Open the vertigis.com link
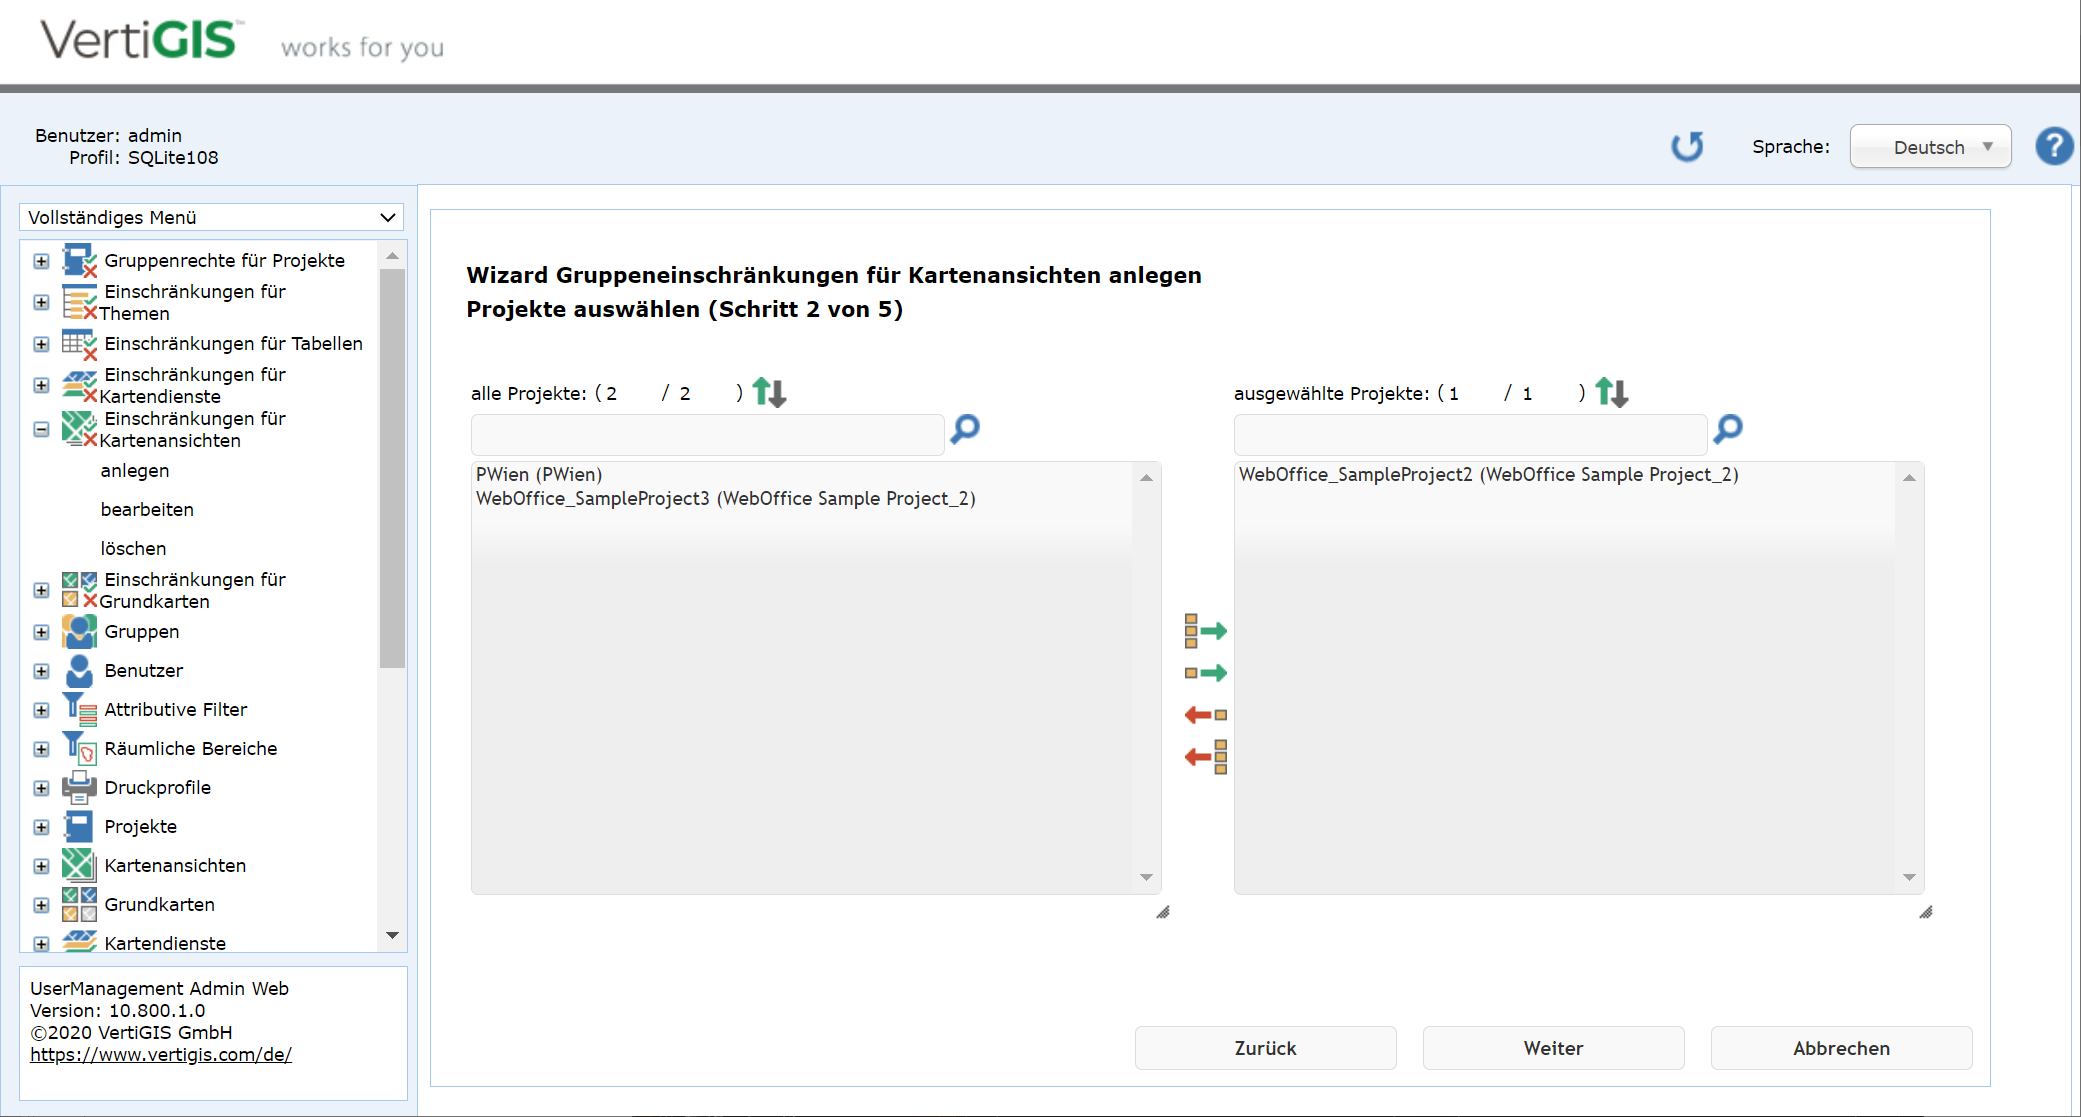The width and height of the screenshot is (2081, 1117). pyautogui.click(x=161, y=1055)
